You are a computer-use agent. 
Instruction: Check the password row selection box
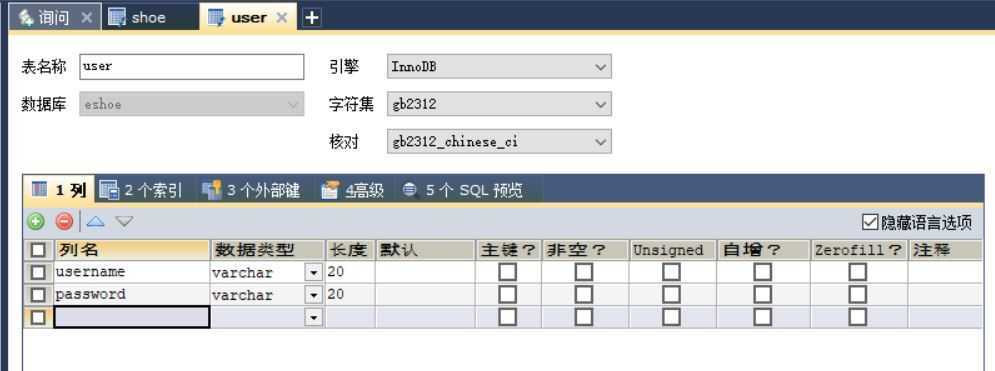point(38,295)
